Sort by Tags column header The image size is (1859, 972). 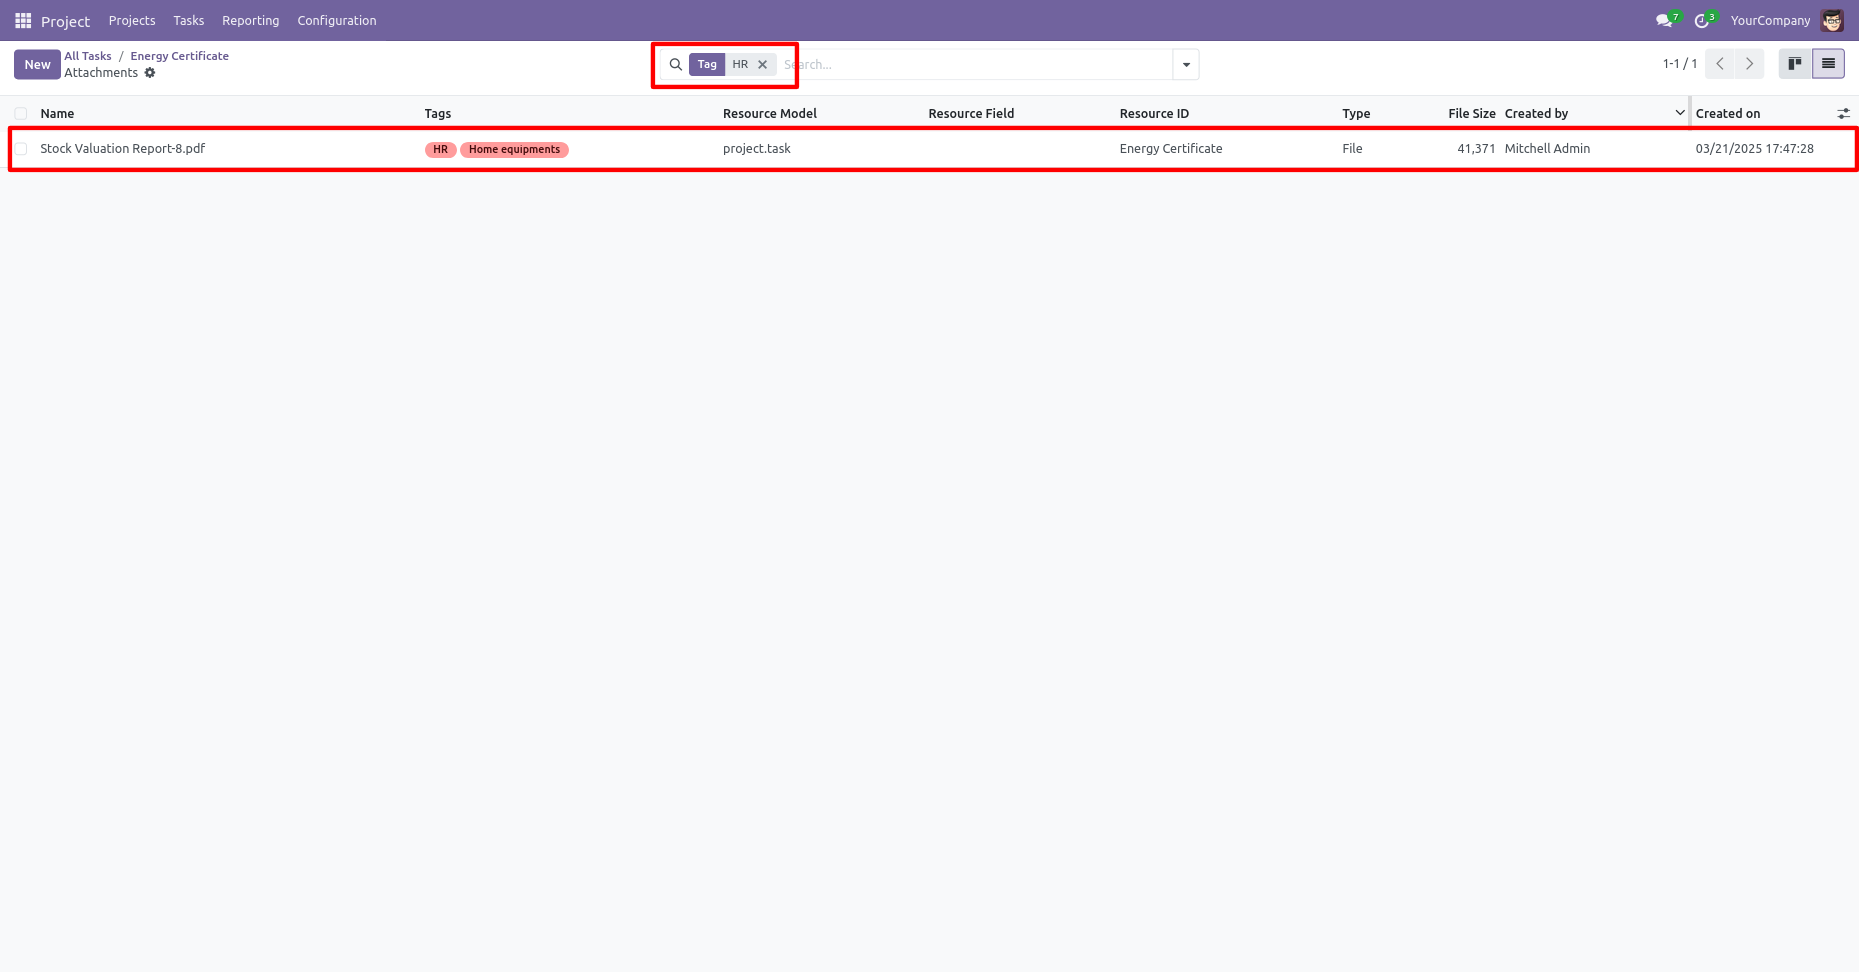coord(438,114)
